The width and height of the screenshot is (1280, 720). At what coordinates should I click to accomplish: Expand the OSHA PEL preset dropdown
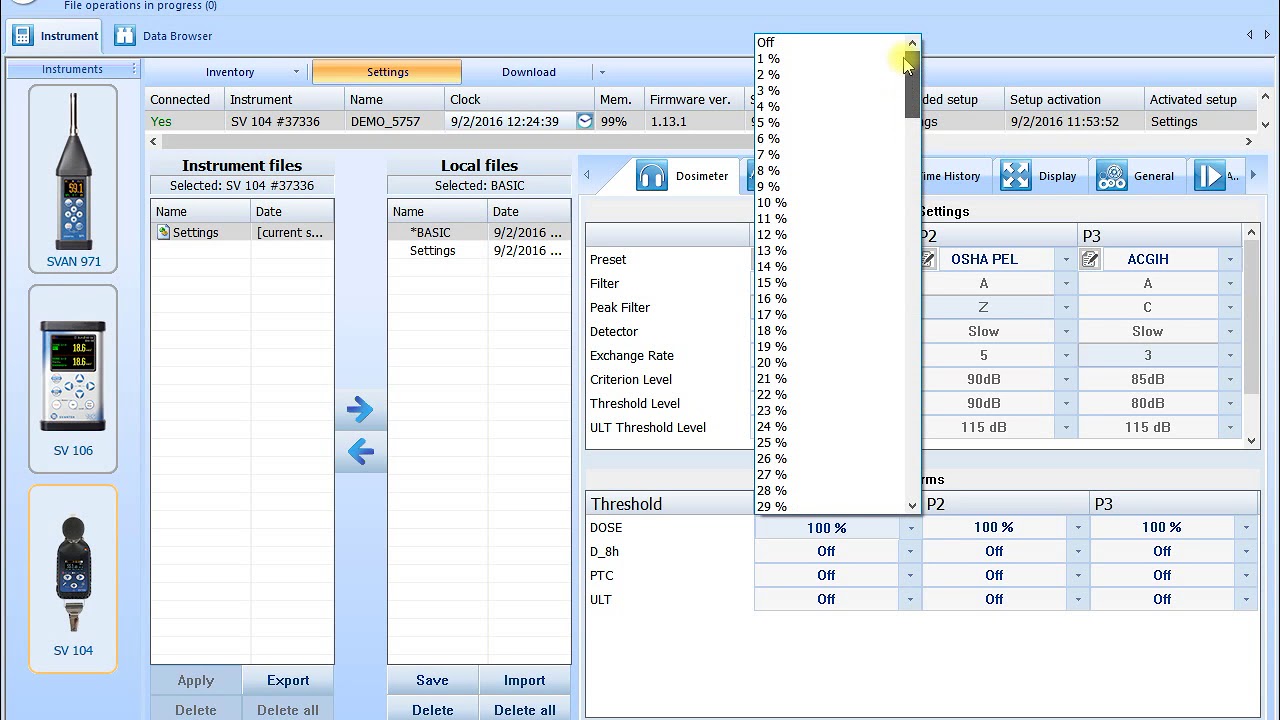[1066, 260]
